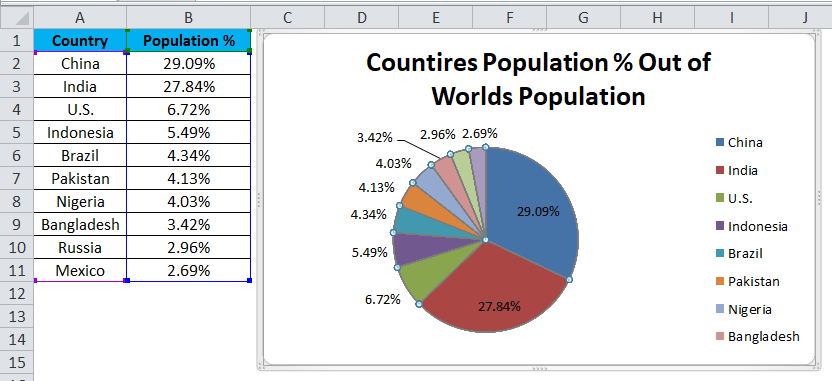Select the Nigeria legend entry

point(743,309)
